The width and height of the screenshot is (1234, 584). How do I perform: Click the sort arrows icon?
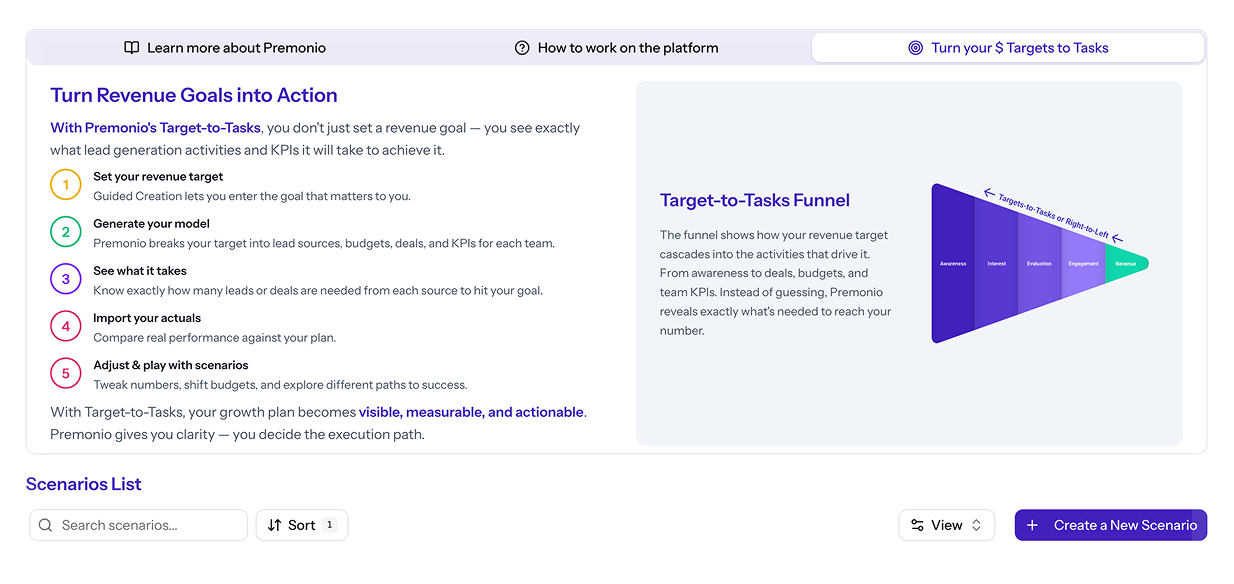(x=274, y=525)
